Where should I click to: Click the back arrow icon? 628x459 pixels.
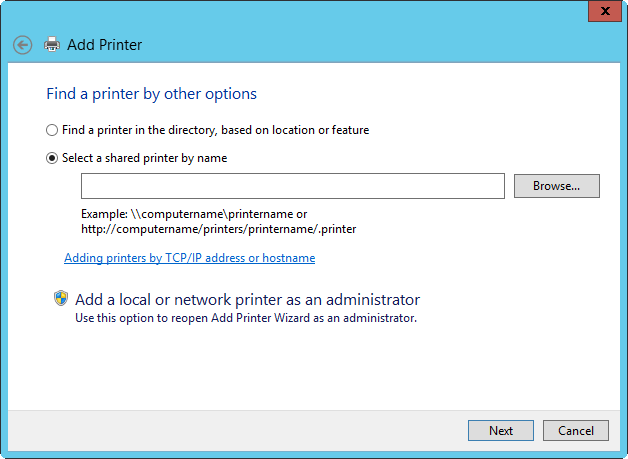coord(22,45)
